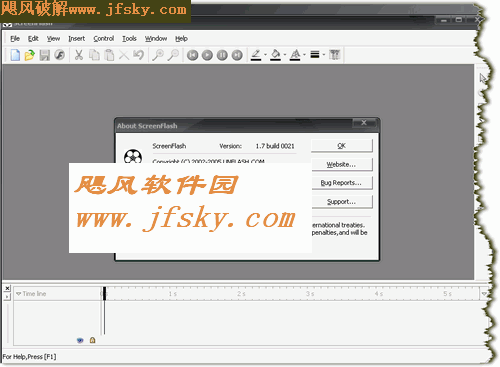Open the dropdown arrow at timeline ruler end

[x=484, y=294]
